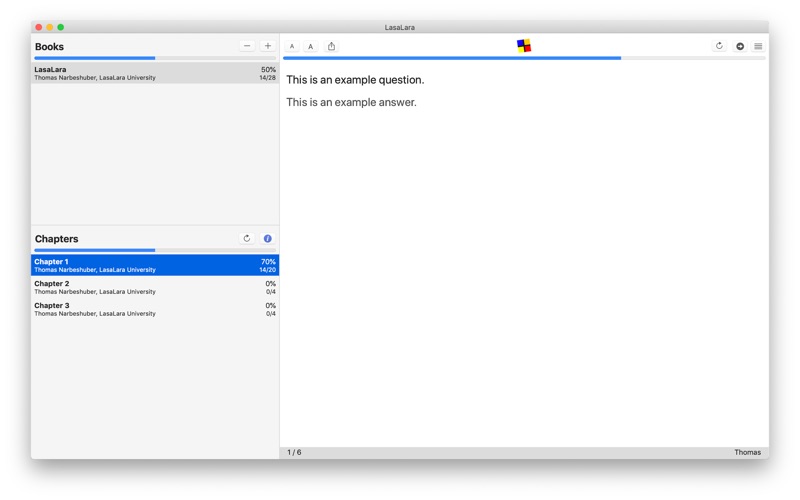Click the 'Thomas' user name in status bar
The width and height of the screenshot is (800, 500).
pyautogui.click(x=747, y=452)
